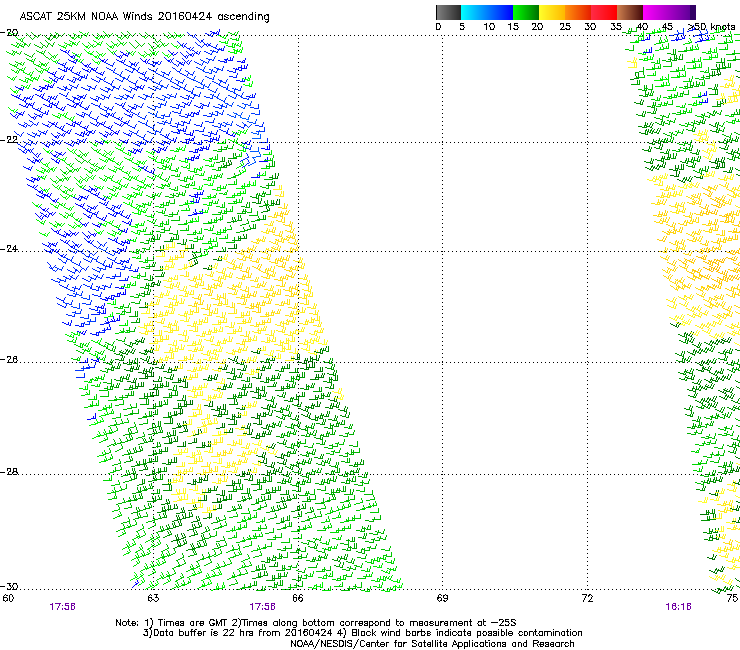Pick the dark blue segment of the legend
This screenshot has height=650, width=740.
click(x=499, y=12)
